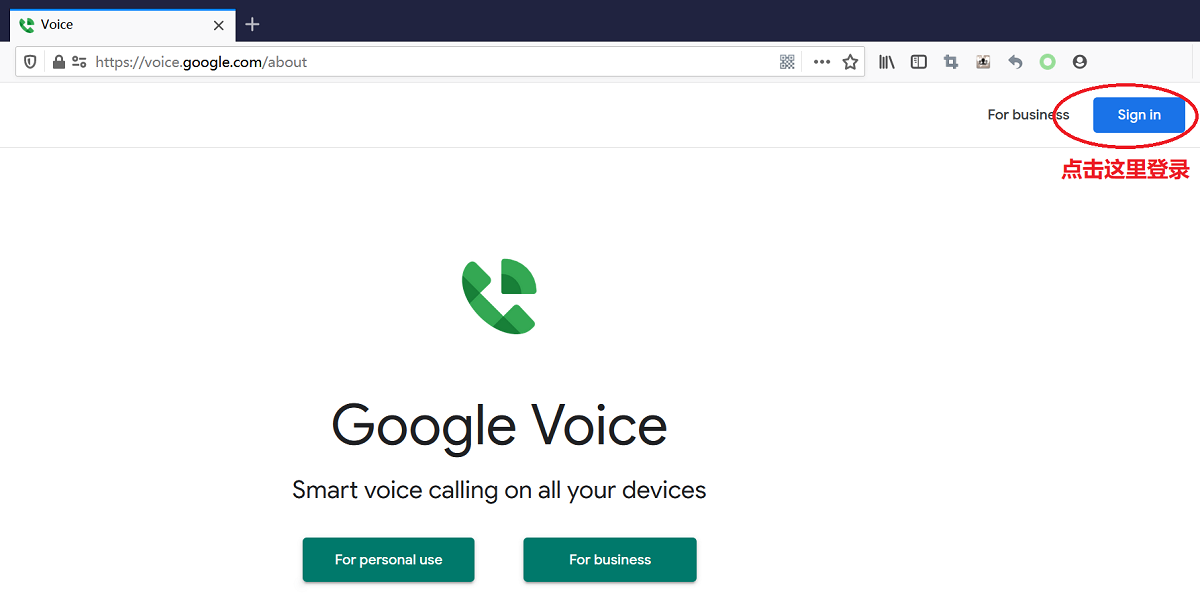Bookmark this page with the star icon

tap(850, 62)
